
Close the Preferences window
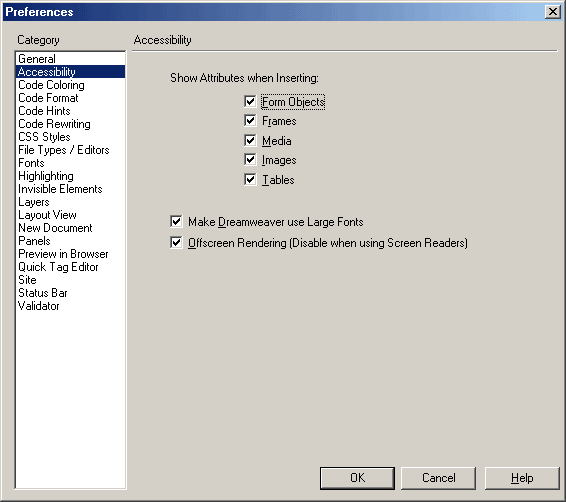pyautogui.click(x=553, y=12)
